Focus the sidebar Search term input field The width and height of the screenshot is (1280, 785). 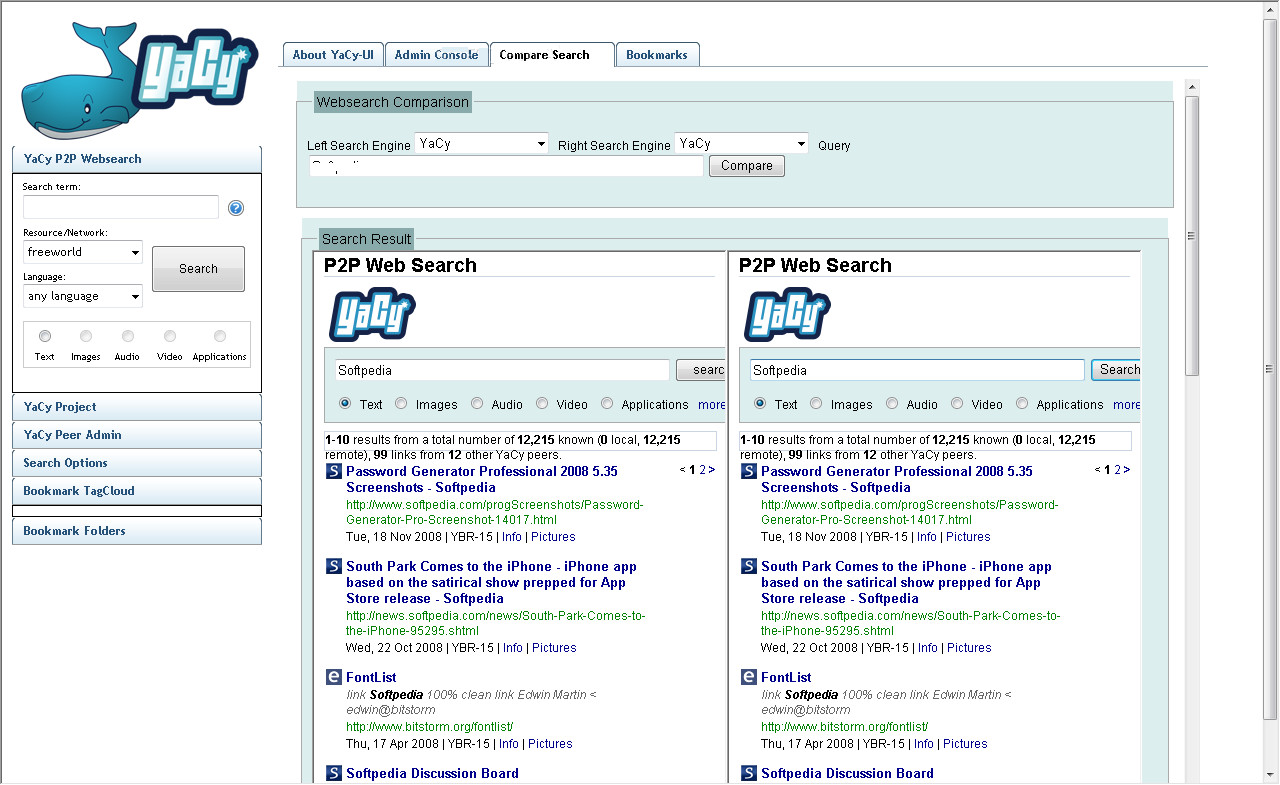[x=121, y=207]
